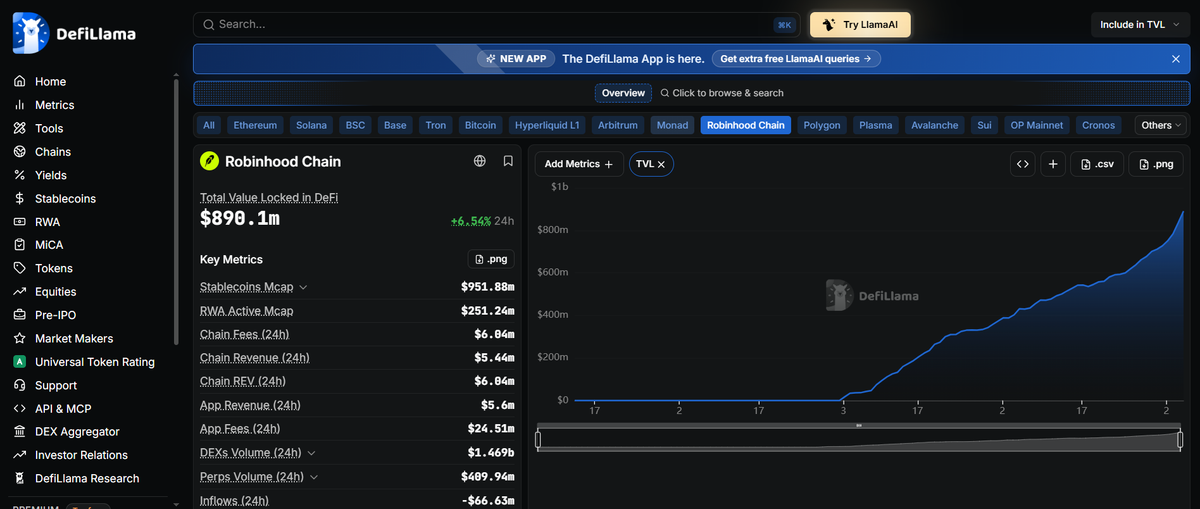Bookmark Robinhood Chain
The height and width of the screenshot is (509, 1200).
pos(508,161)
